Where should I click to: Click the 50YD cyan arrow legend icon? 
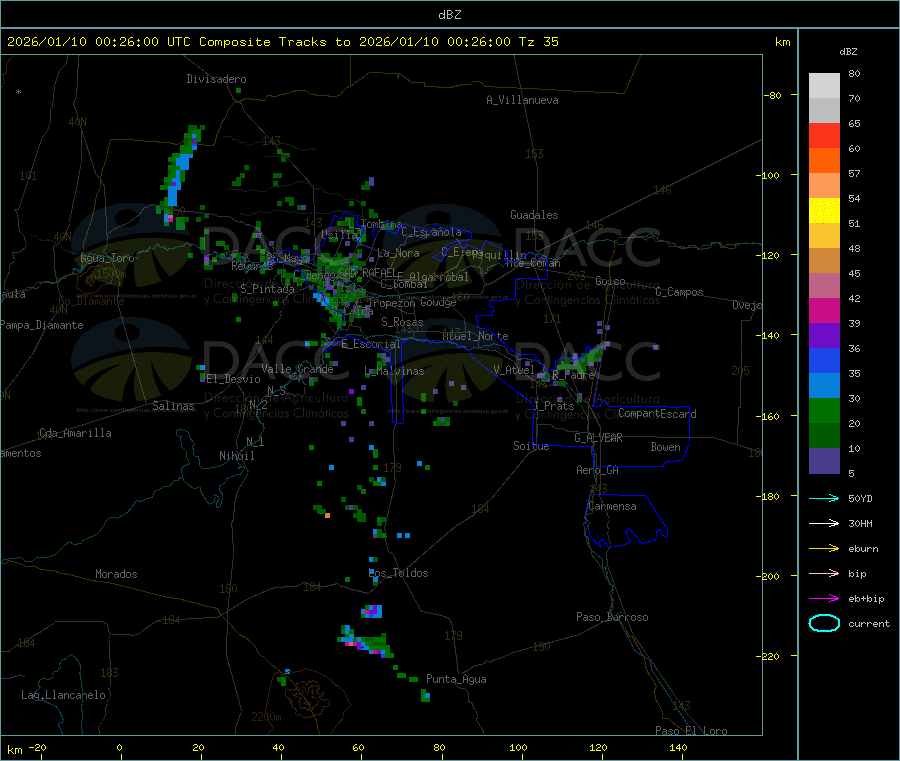coord(824,498)
